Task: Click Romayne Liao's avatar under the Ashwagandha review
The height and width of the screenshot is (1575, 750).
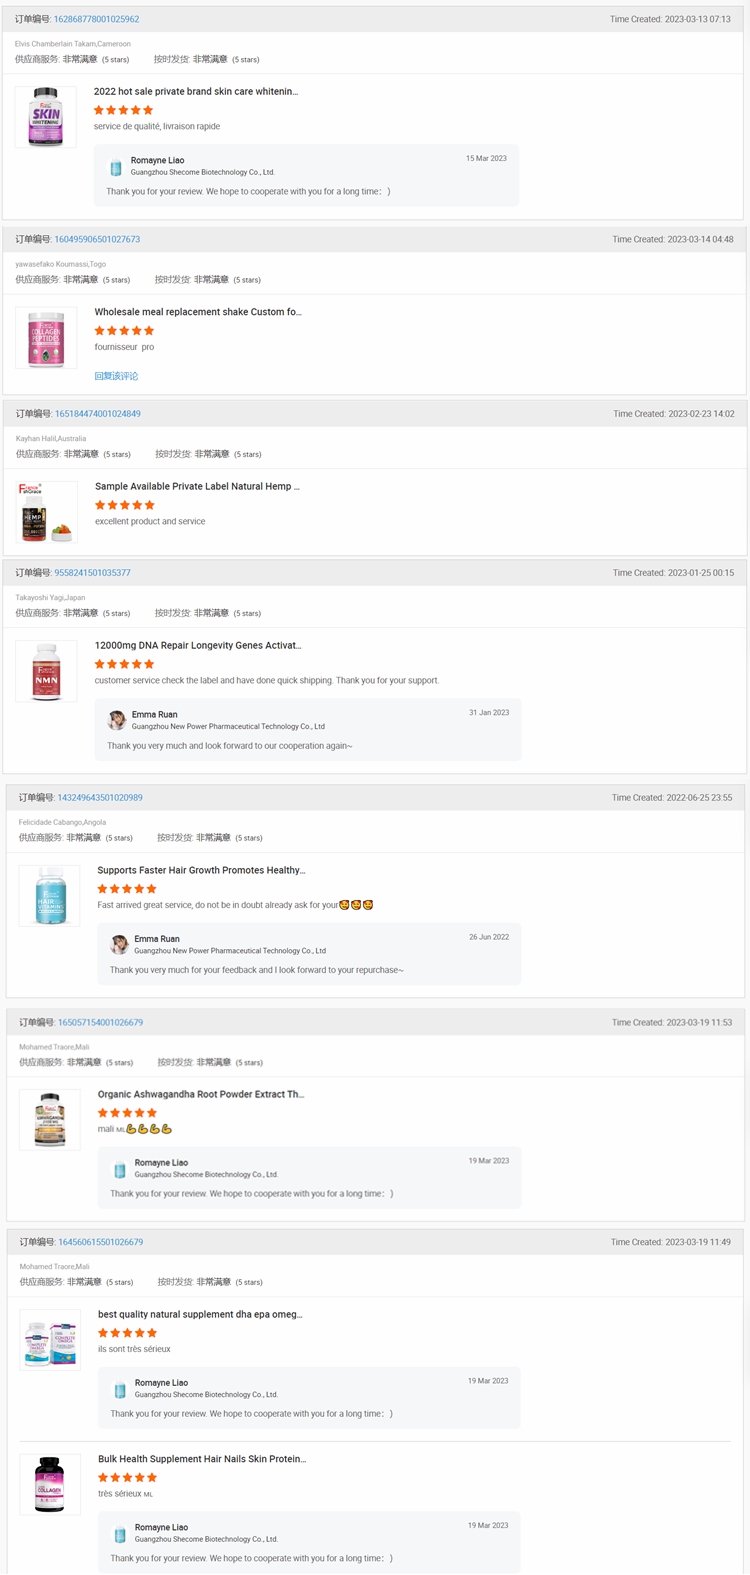Action: [x=120, y=1168]
